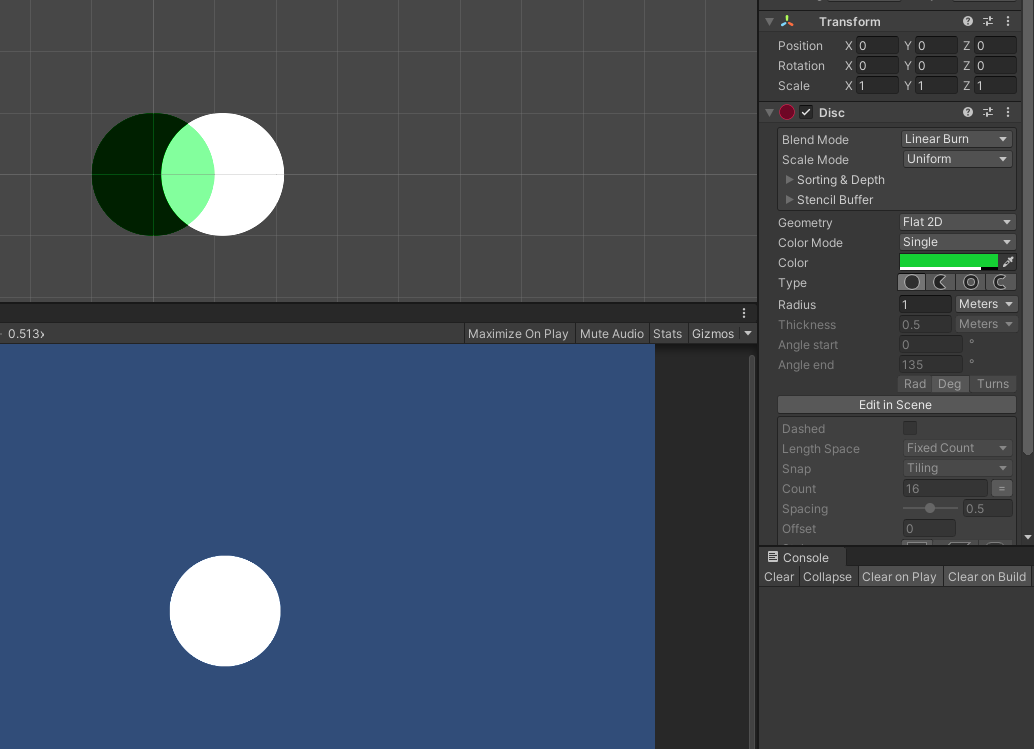This screenshot has width=1034, height=749.
Task: Open Disc component help icon
Action: click(x=967, y=112)
